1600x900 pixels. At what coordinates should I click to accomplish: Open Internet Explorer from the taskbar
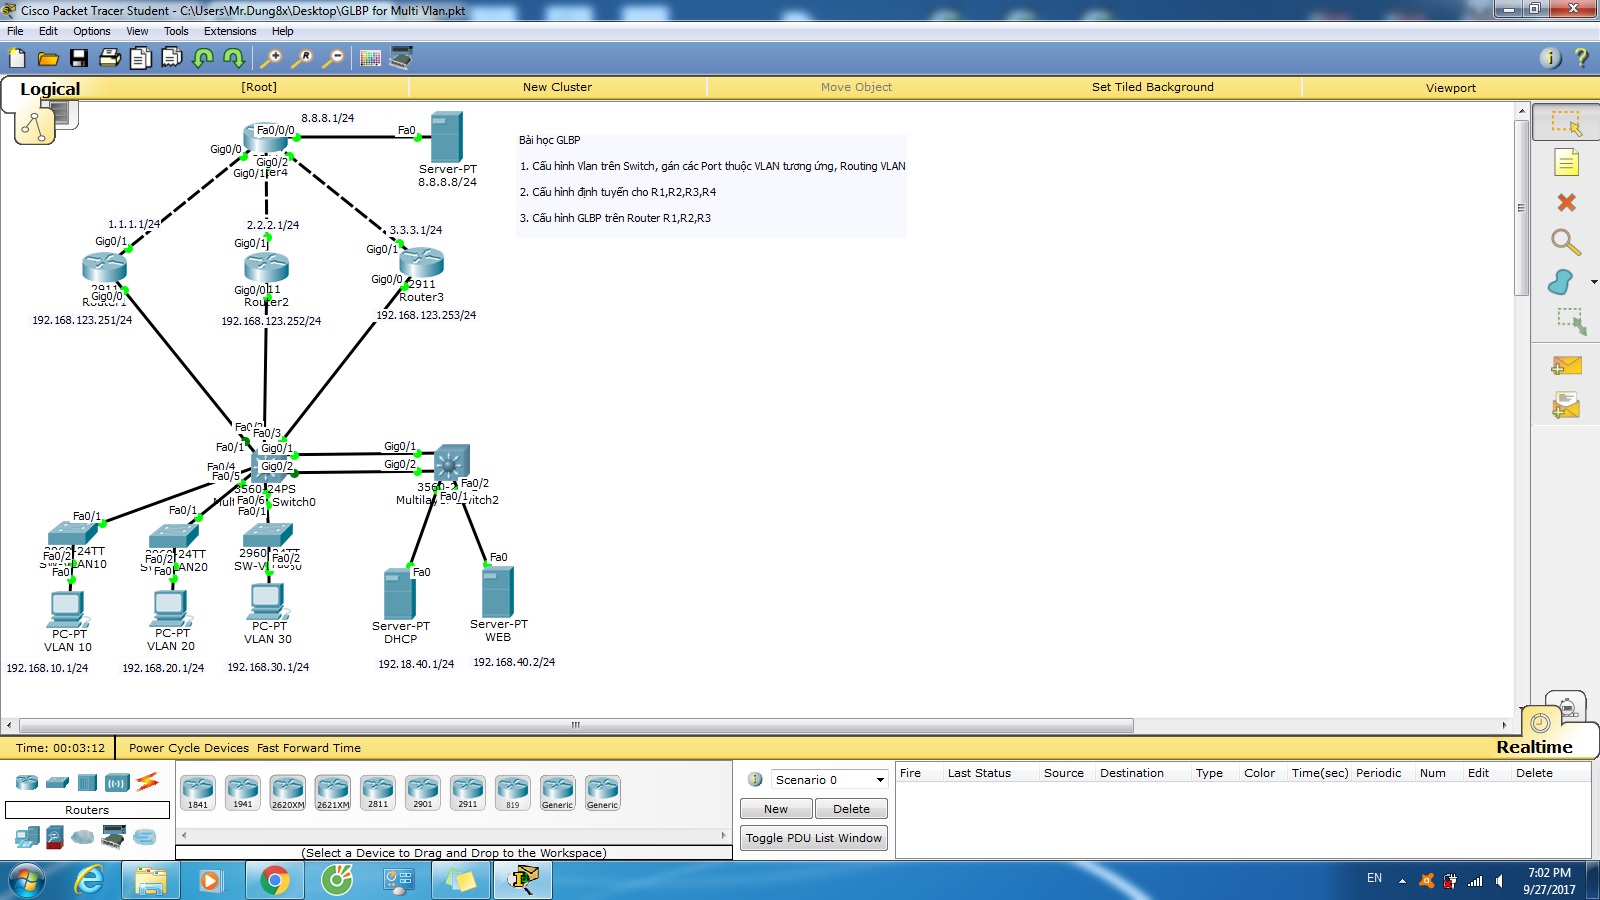click(x=90, y=880)
